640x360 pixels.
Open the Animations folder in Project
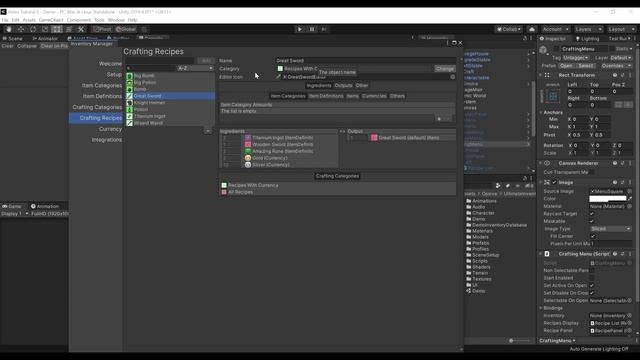pos(482,201)
